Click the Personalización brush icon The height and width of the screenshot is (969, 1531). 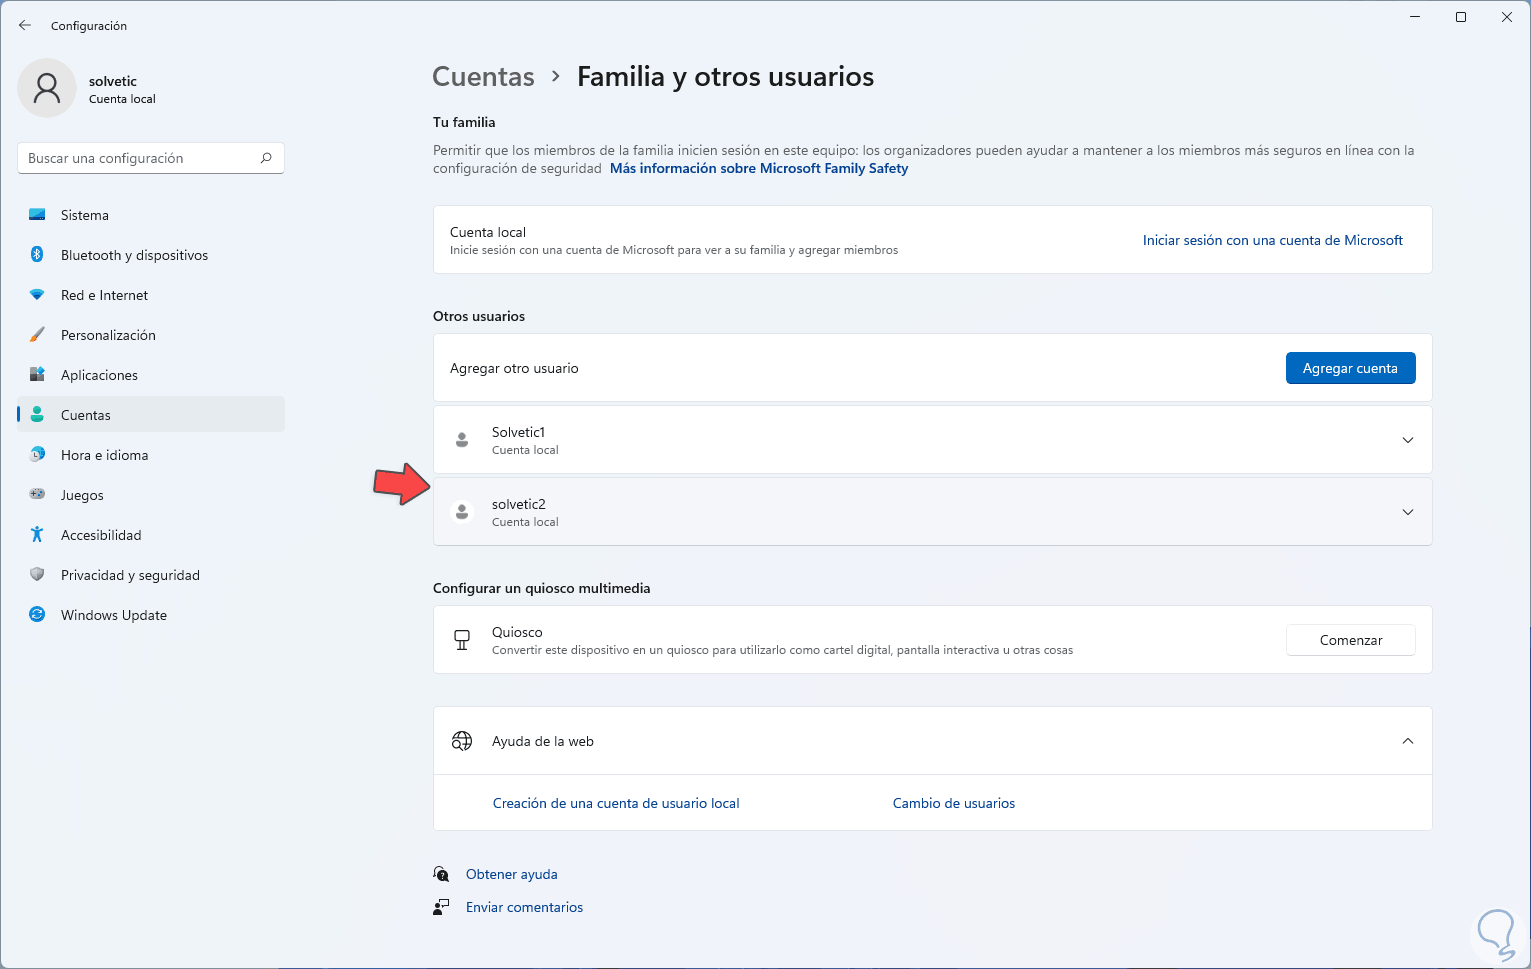(x=37, y=335)
